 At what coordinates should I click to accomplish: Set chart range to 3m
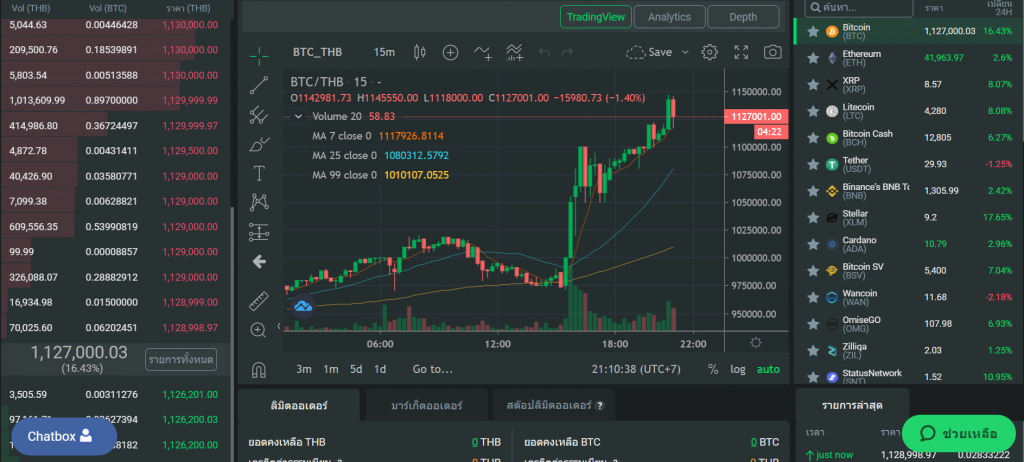304,369
